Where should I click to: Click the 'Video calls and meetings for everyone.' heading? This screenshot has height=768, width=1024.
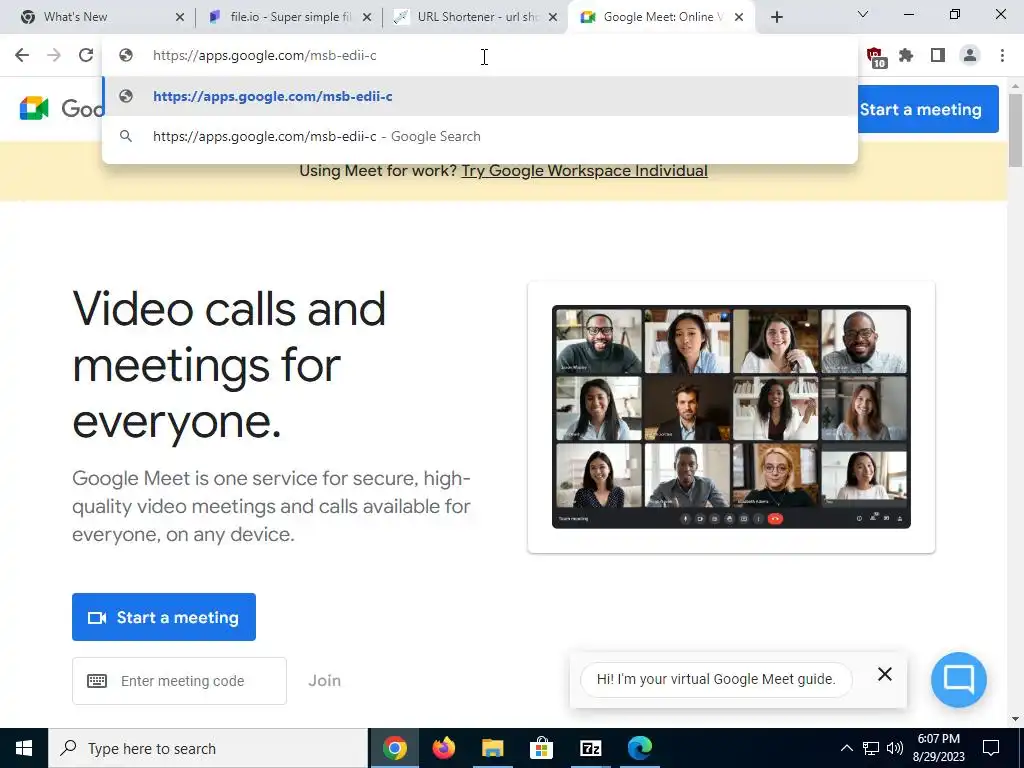(x=229, y=364)
